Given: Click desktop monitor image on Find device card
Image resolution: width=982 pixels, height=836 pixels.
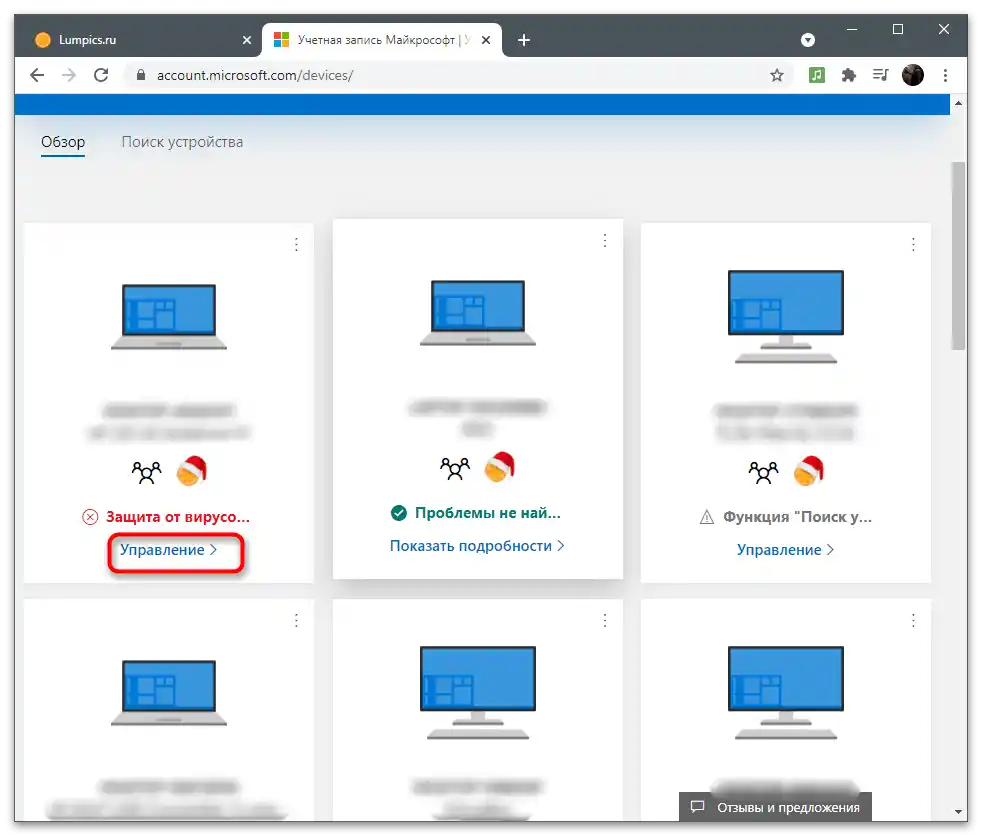Looking at the screenshot, I should click(x=785, y=317).
